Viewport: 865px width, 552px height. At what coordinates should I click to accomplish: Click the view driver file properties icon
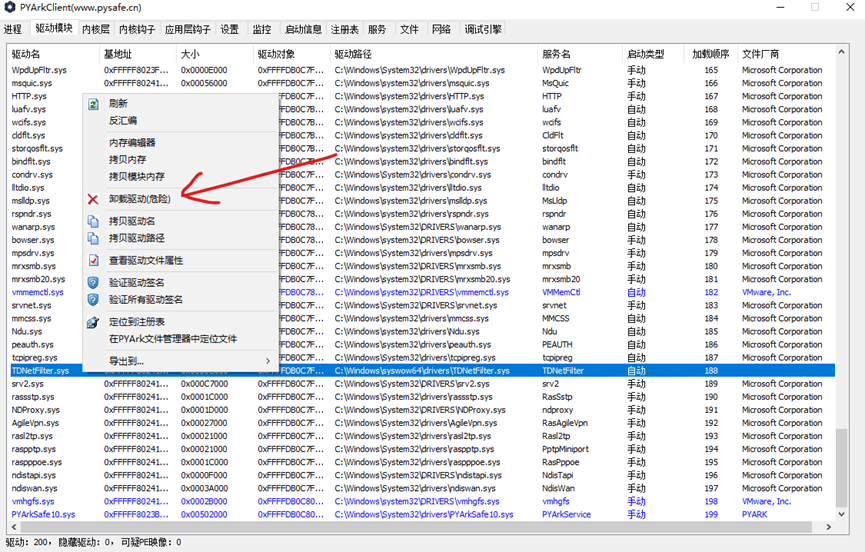93,260
